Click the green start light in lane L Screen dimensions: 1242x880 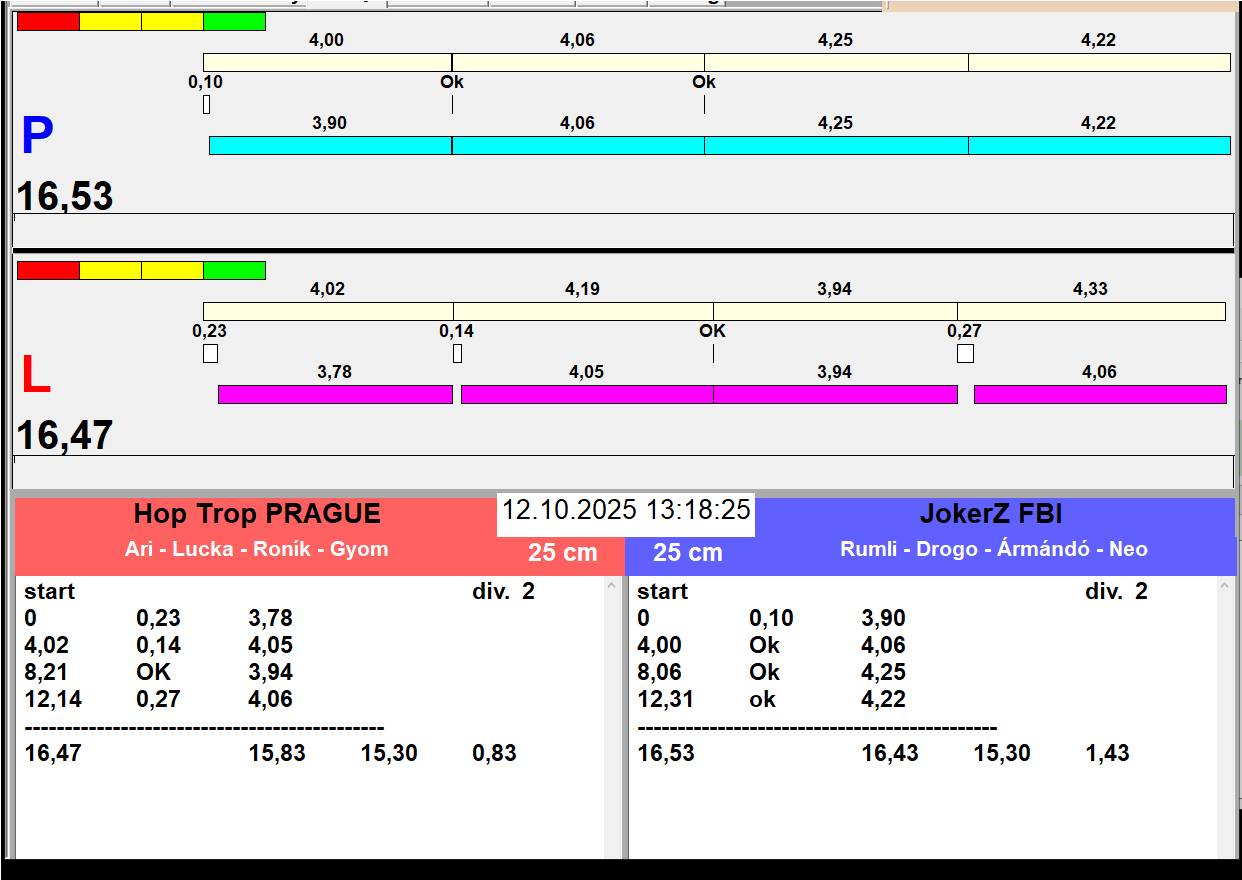(x=234, y=270)
